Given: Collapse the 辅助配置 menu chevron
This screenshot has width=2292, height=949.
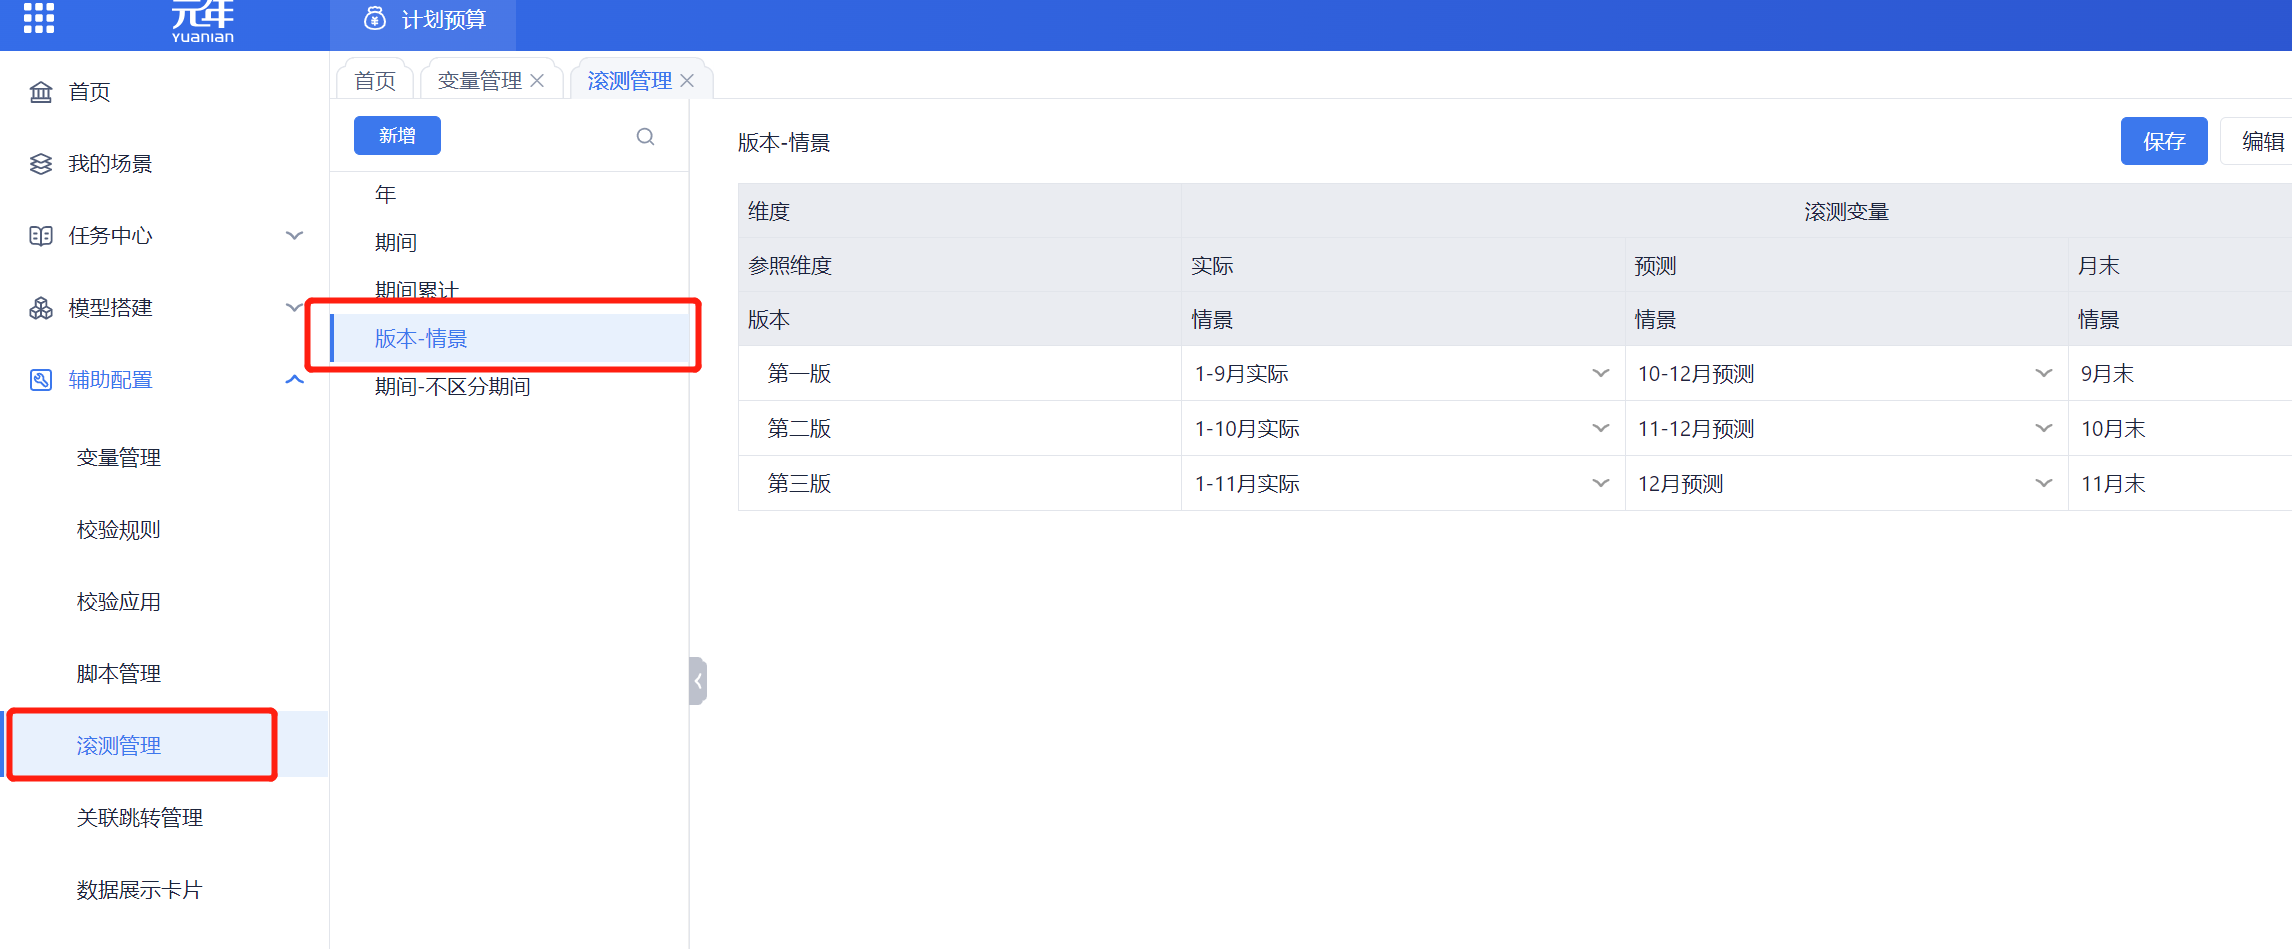Looking at the screenshot, I should pyautogui.click(x=294, y=380).
